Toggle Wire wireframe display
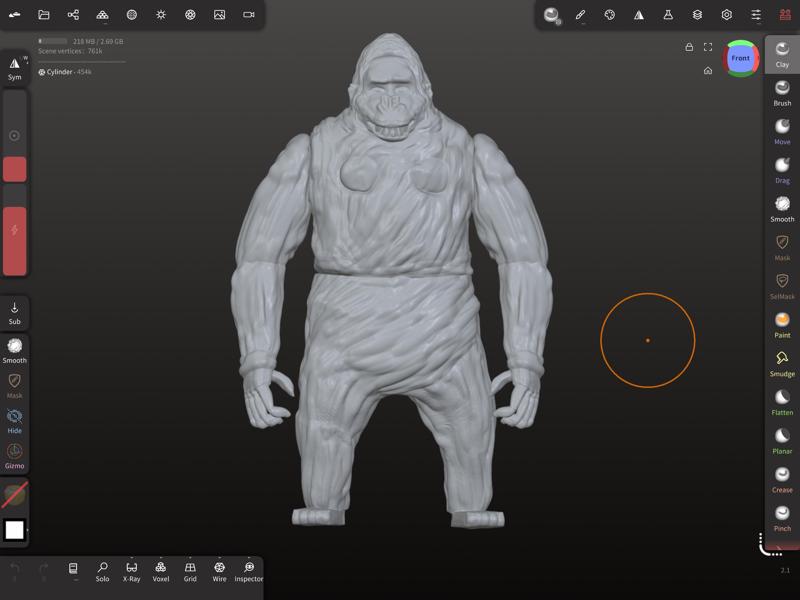This screenshot has width=800, height=600. click(219, 572)
